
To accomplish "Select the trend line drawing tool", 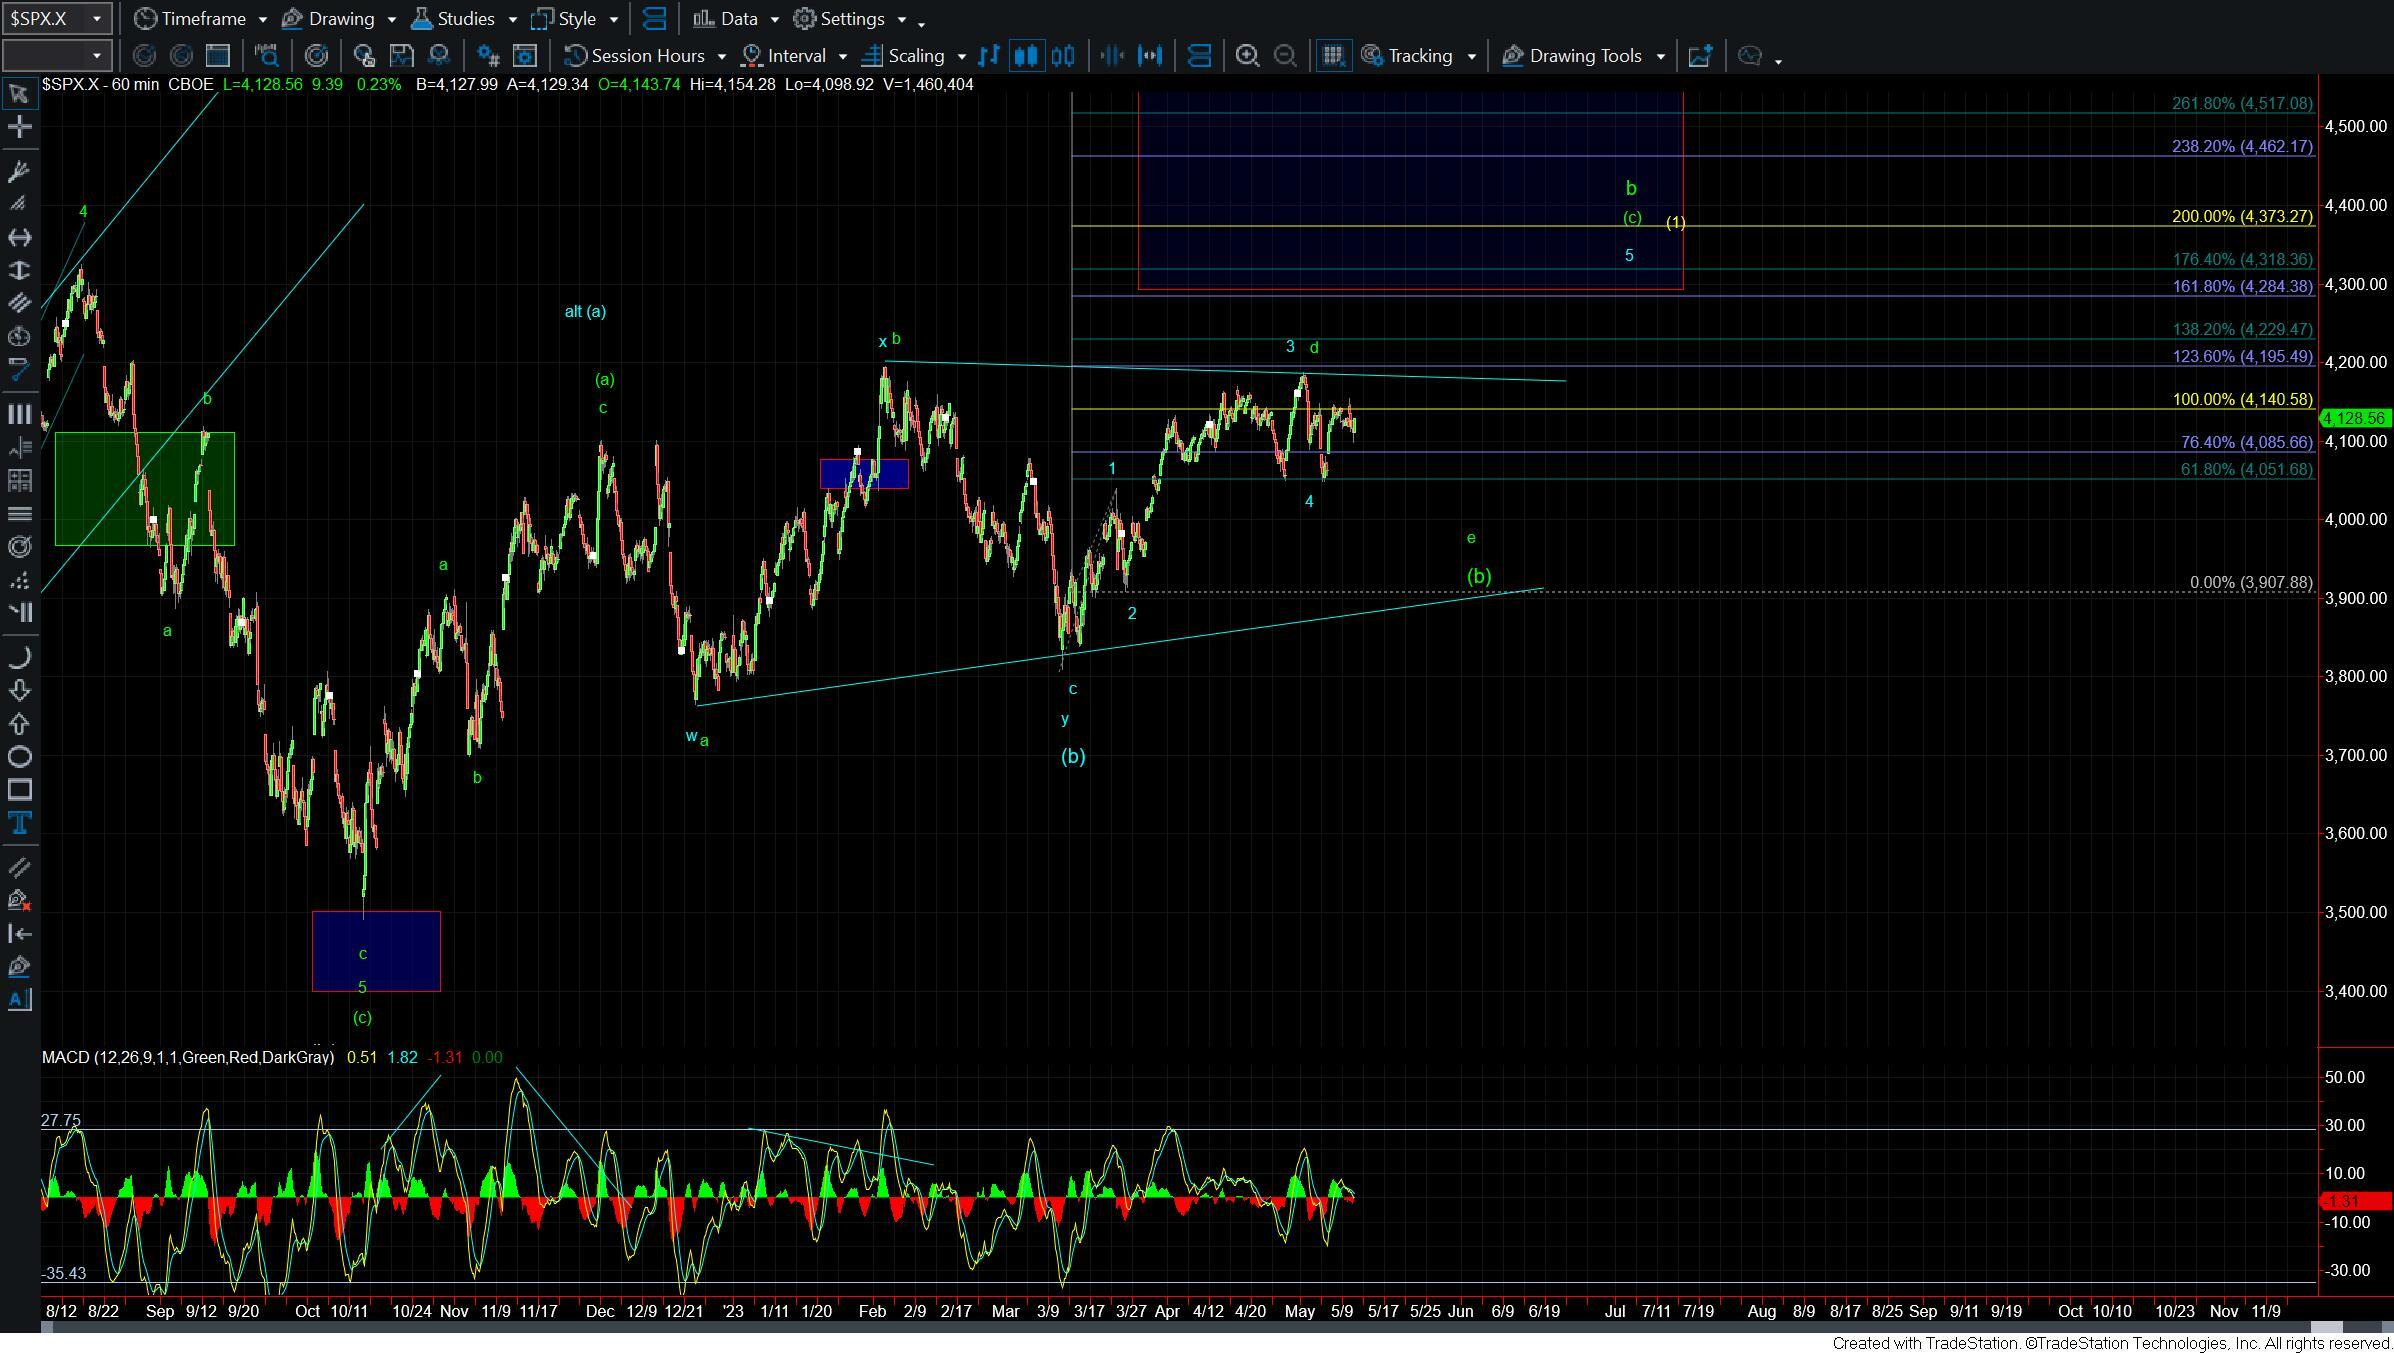I will point(18,369).
